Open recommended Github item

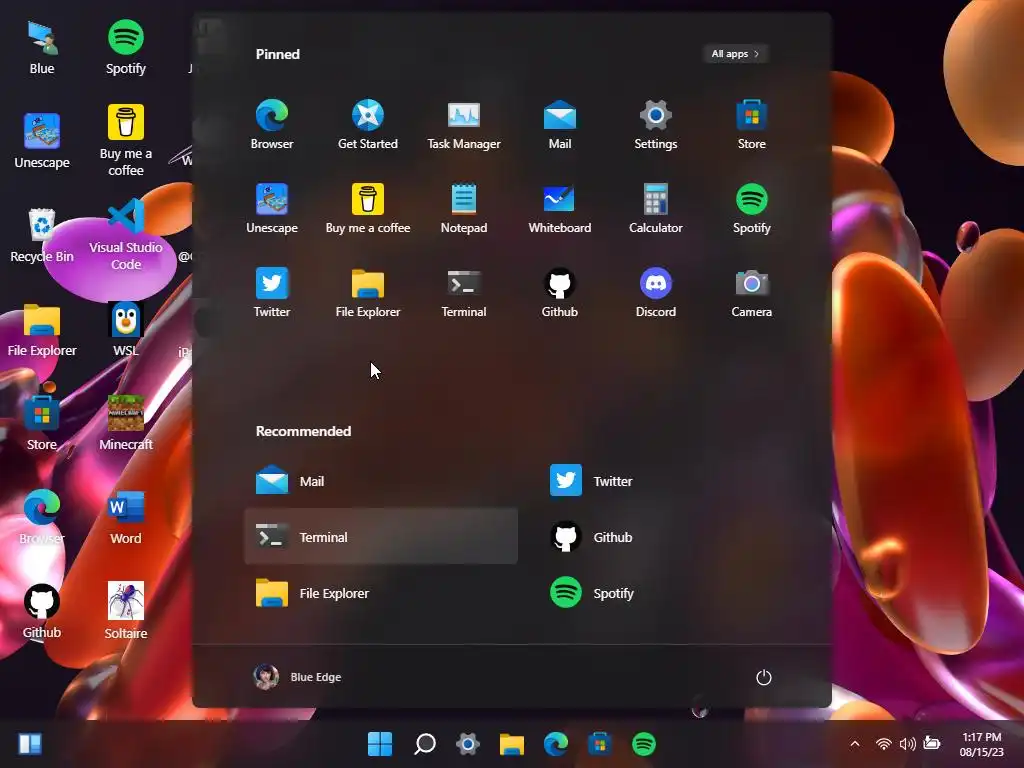[x=675, y=537]
